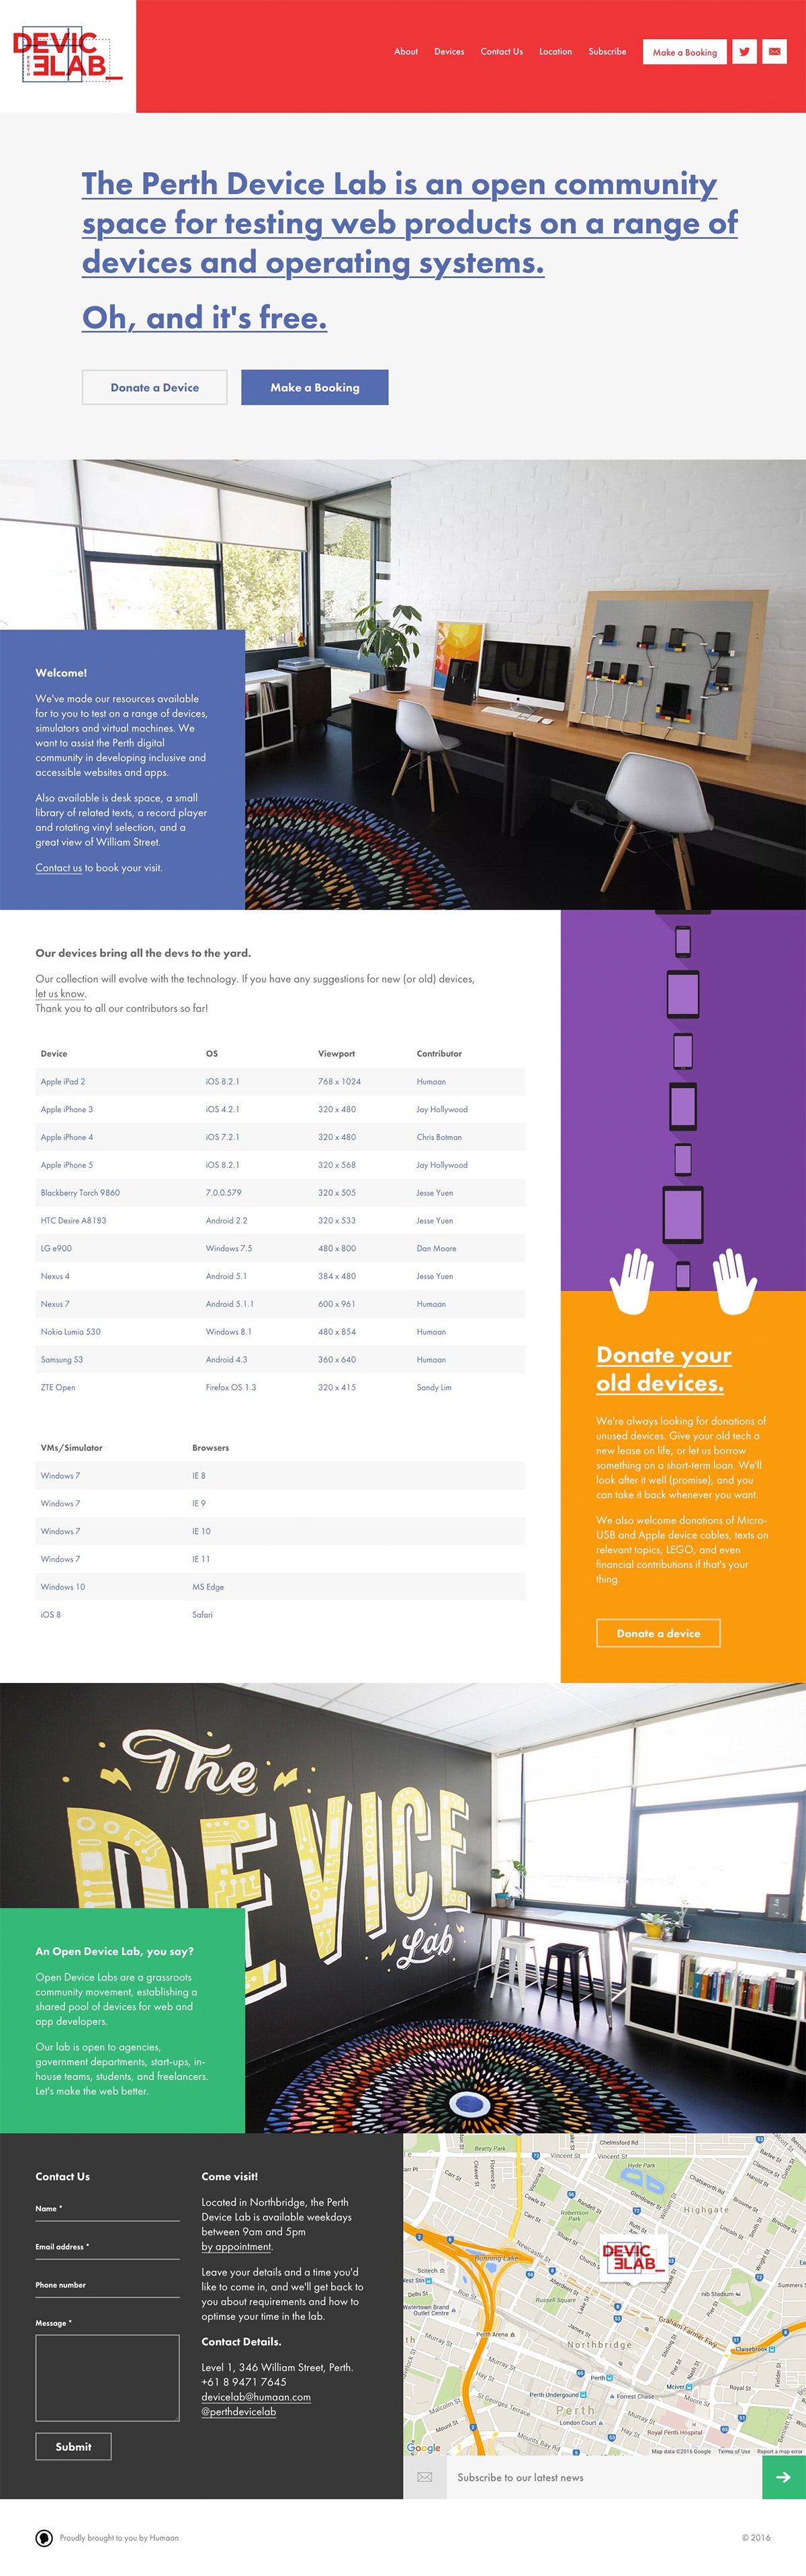The width and height of the screenshot is (806, 2576).
Task: Click the IE 11 browser cell
Action: tap(201, 1559)
